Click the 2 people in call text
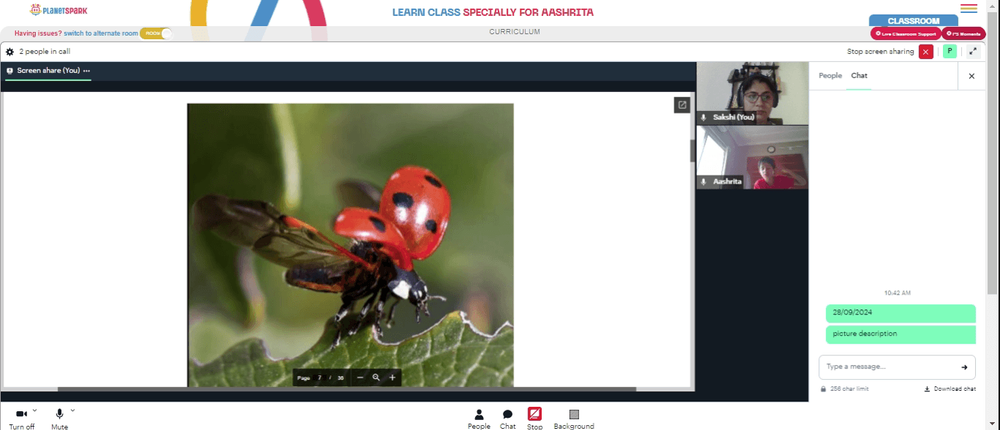Image resolution: width=1000 pixels, height=430 pixels. click(45, 52)
